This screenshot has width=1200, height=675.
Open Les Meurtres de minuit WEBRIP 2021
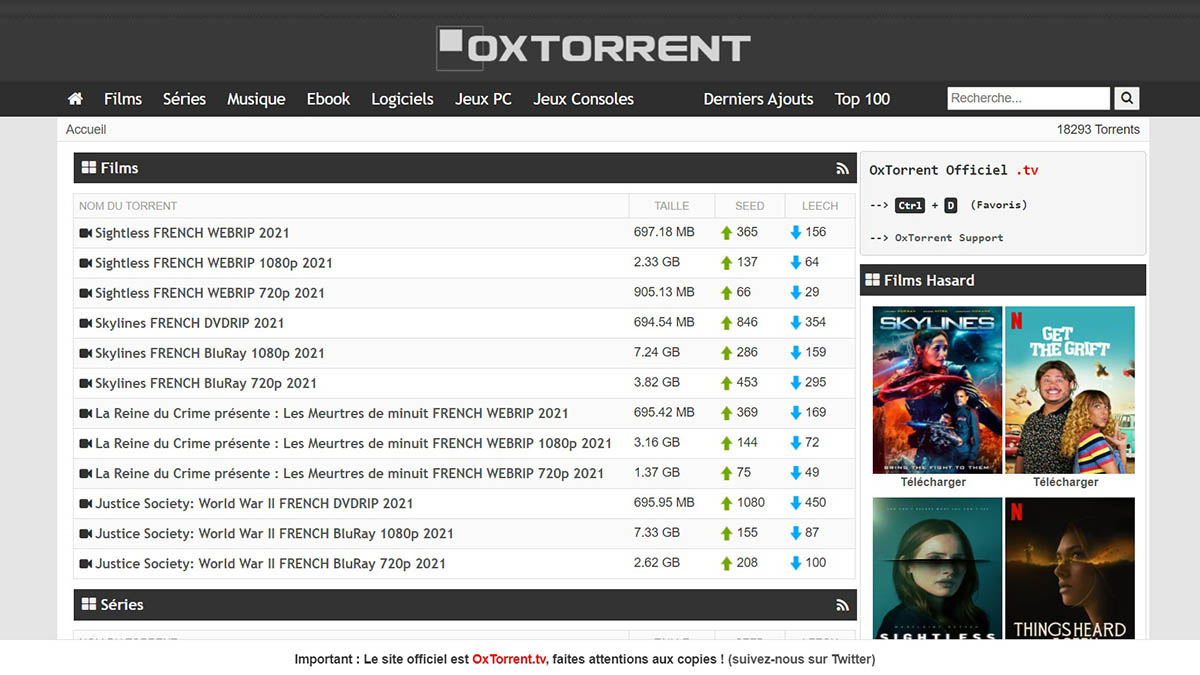coord(332,413)
